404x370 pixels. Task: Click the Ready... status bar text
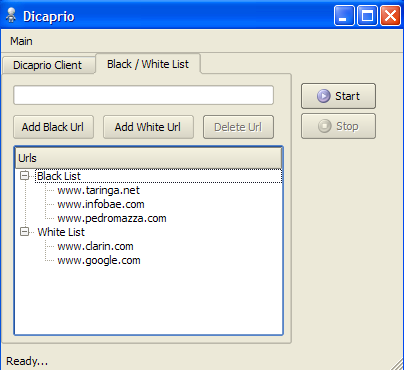click(27, 361)
